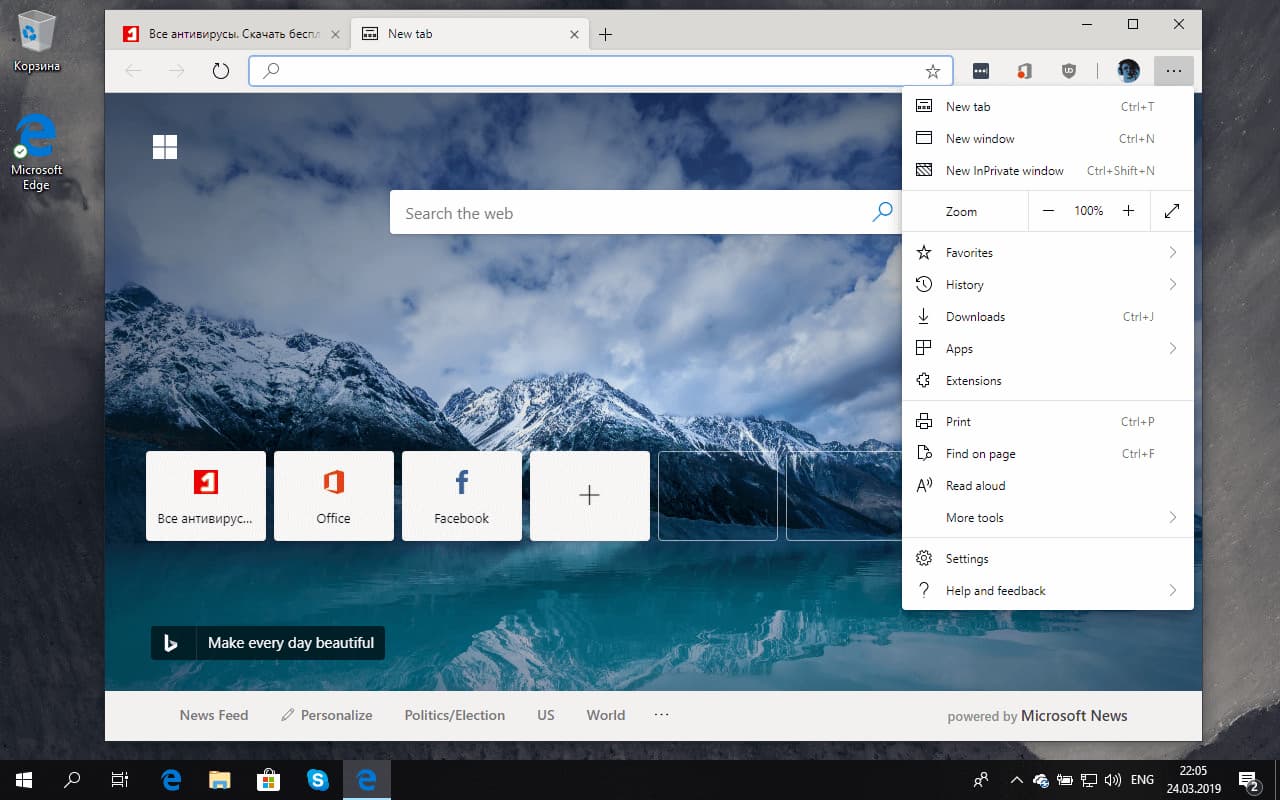This screenshot has width=1280, height=800.
Task: Open File Explorer from taskbar
Action: pos(220,780)
